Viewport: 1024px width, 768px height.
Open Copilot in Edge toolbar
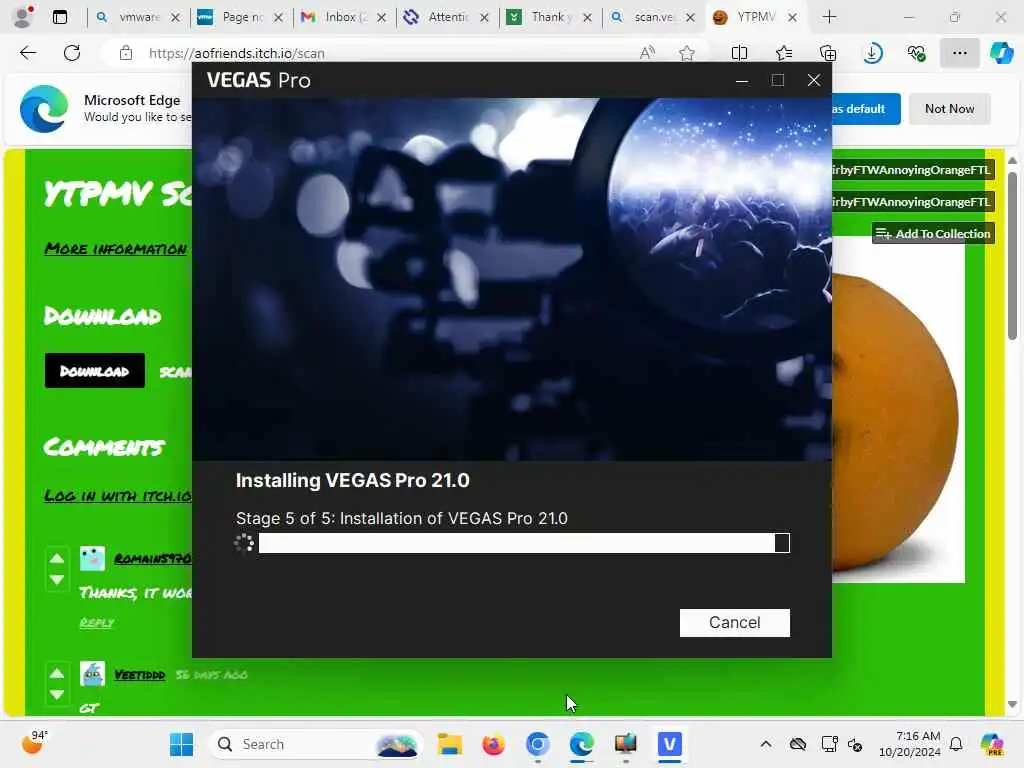(x=1001, y=53)
